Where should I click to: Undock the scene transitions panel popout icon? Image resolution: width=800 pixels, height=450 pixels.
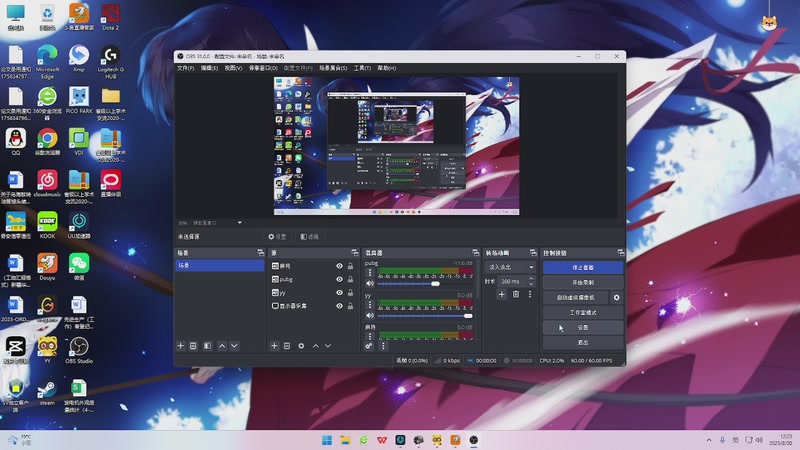pos(533,253)
